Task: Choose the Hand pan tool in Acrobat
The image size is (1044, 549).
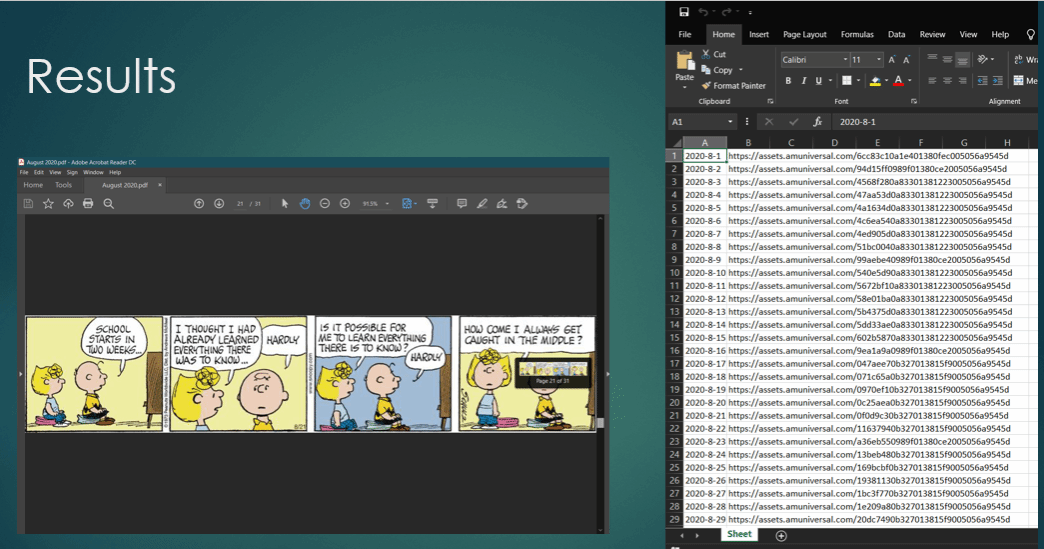Action: click(x=305, y=204)
